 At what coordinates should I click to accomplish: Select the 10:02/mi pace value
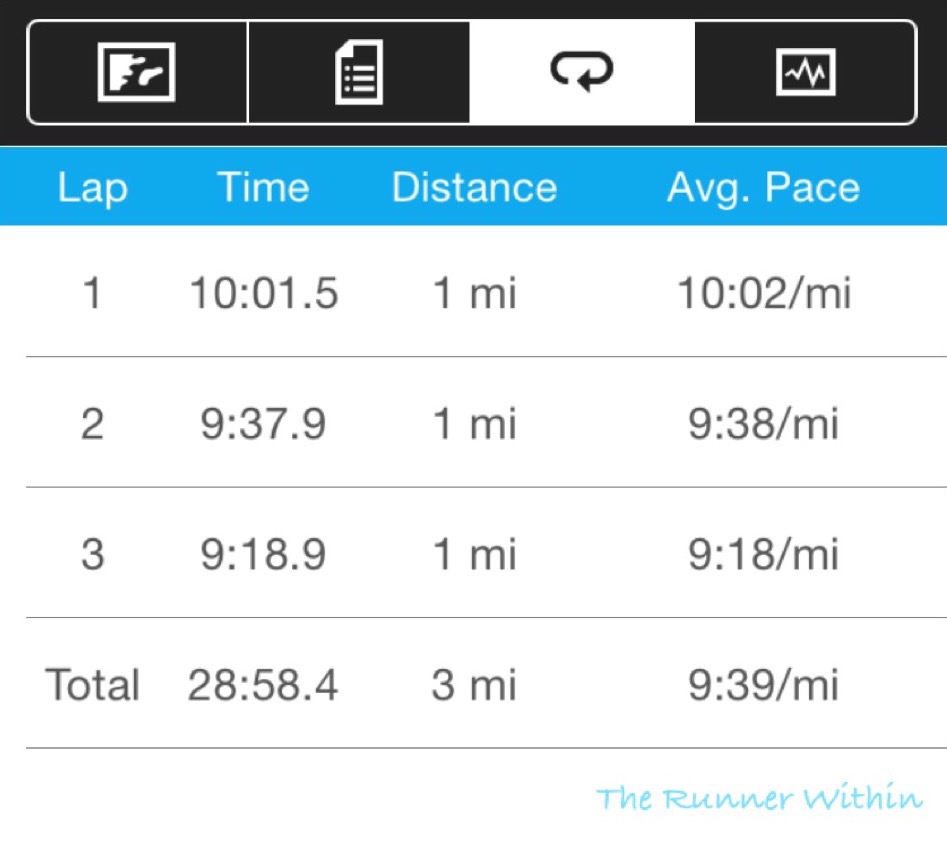coord(764,295)
